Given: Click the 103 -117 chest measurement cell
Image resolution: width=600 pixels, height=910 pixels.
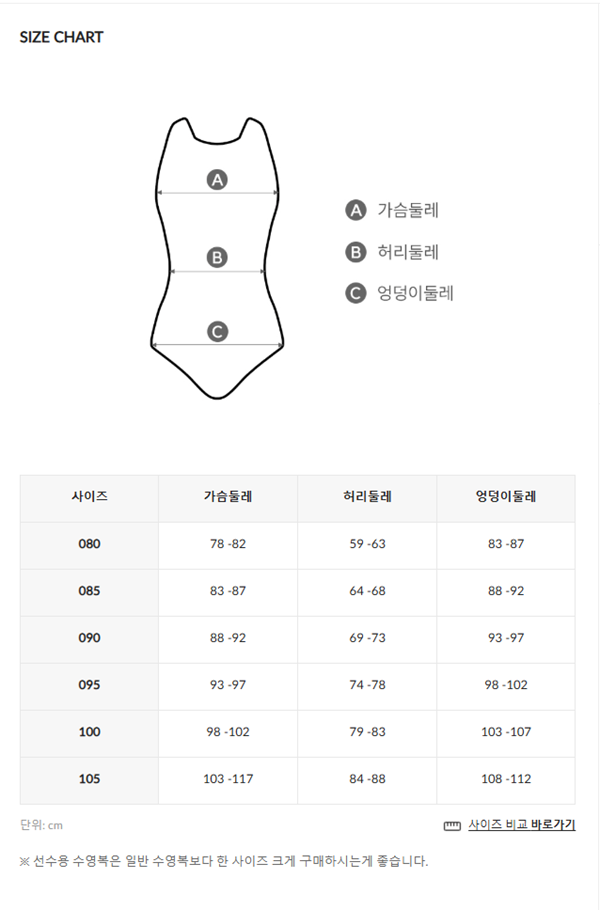Looking at the screenshot, I should coord(228,779).
